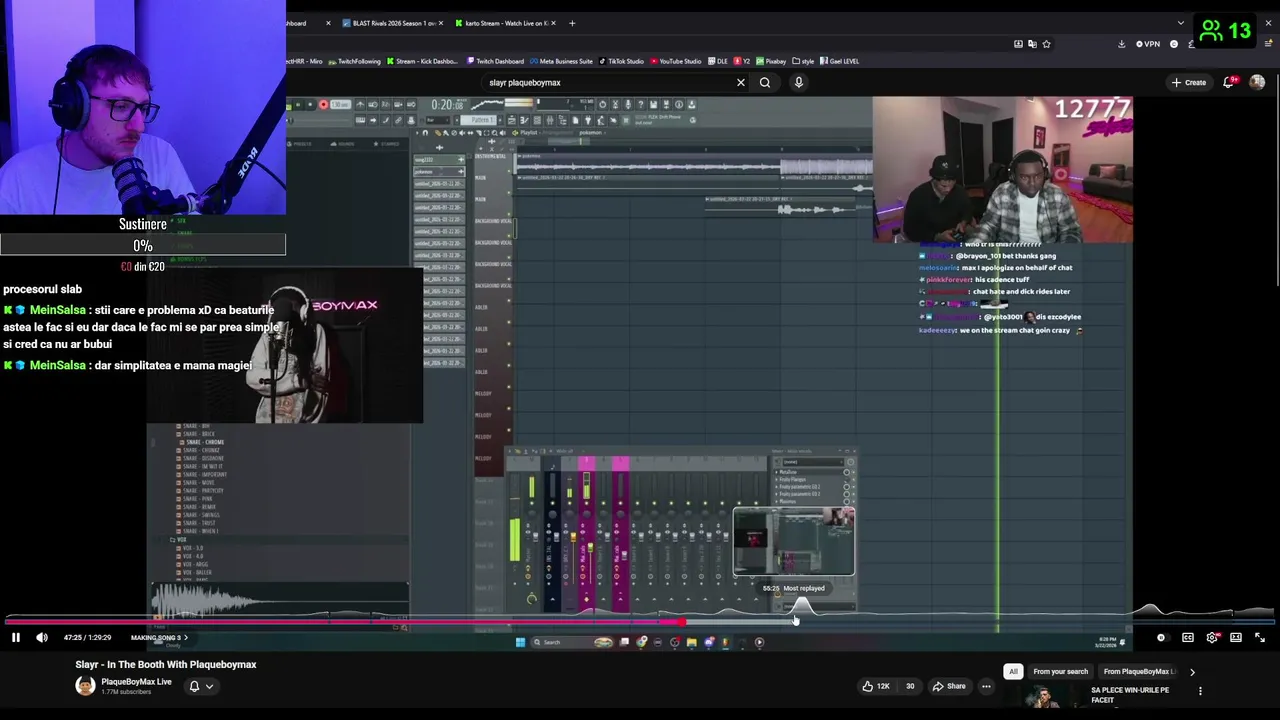The height and width of the screenshot is (720, 1280).
Task: Clear the YouTube search query
Action: click(x=741, y=83)
